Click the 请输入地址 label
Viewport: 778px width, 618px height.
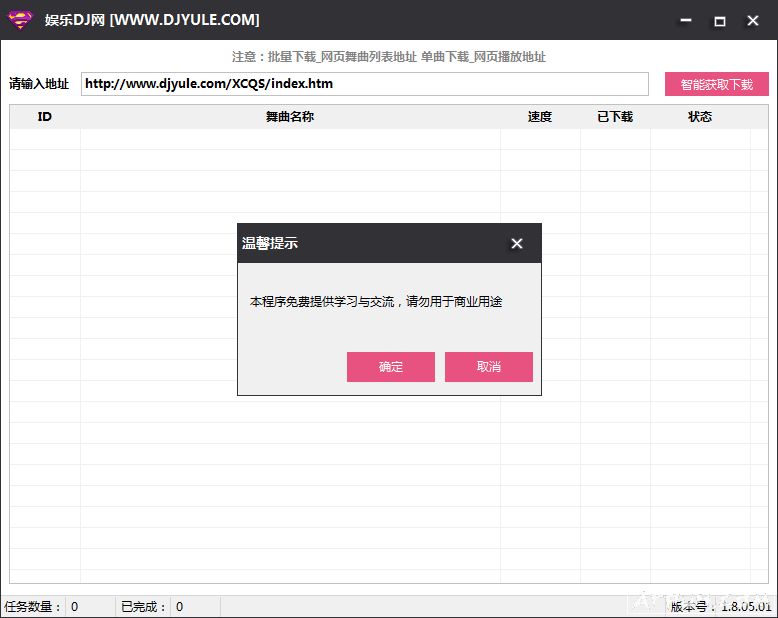coord(39,84)
